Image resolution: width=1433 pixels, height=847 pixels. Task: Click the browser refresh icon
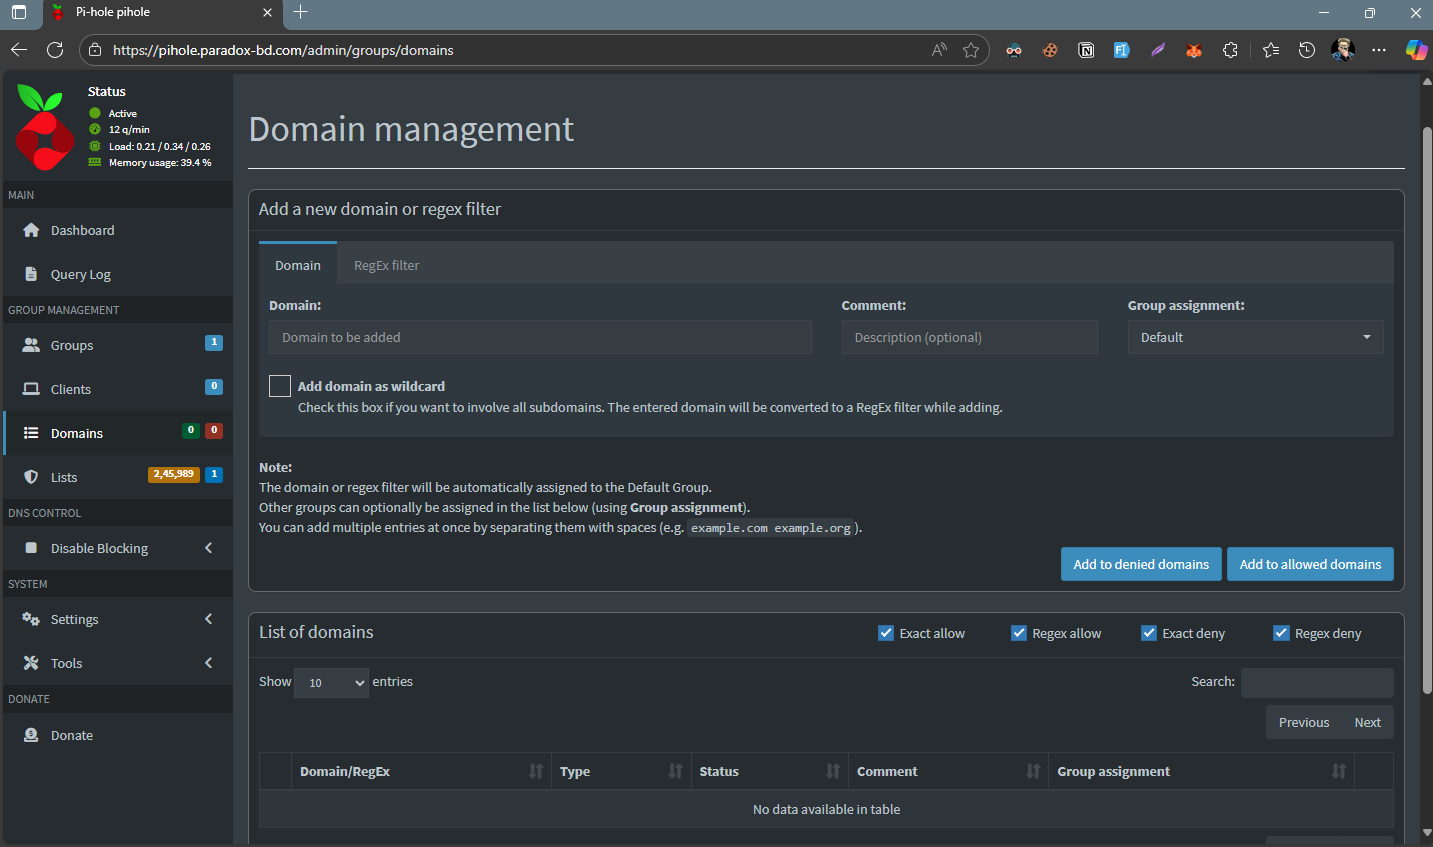55,50
